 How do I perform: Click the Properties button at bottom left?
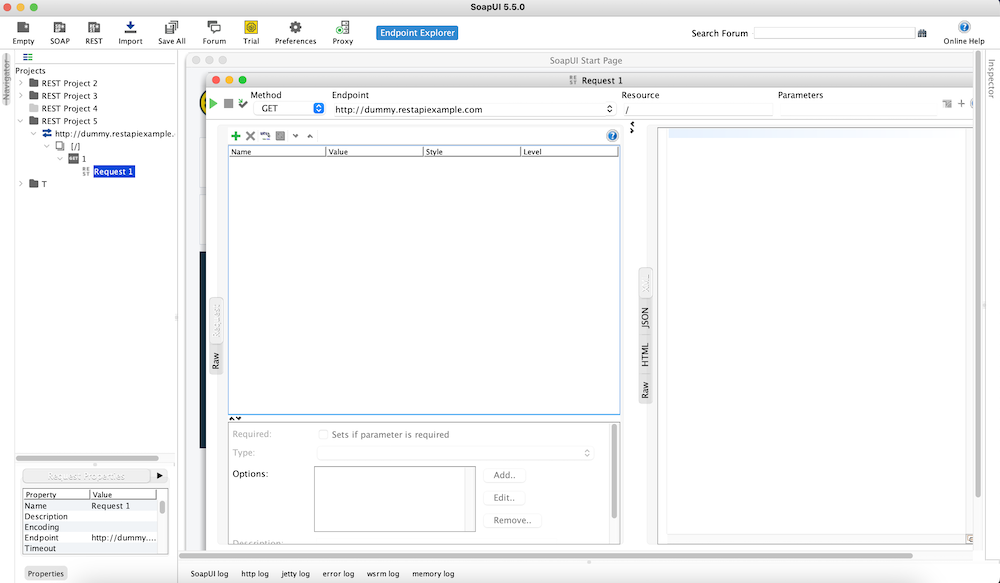coord(46,573)
